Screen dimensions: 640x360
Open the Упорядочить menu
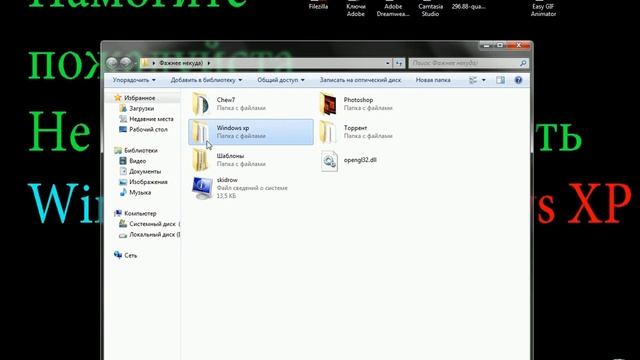[x=134, y=80]
